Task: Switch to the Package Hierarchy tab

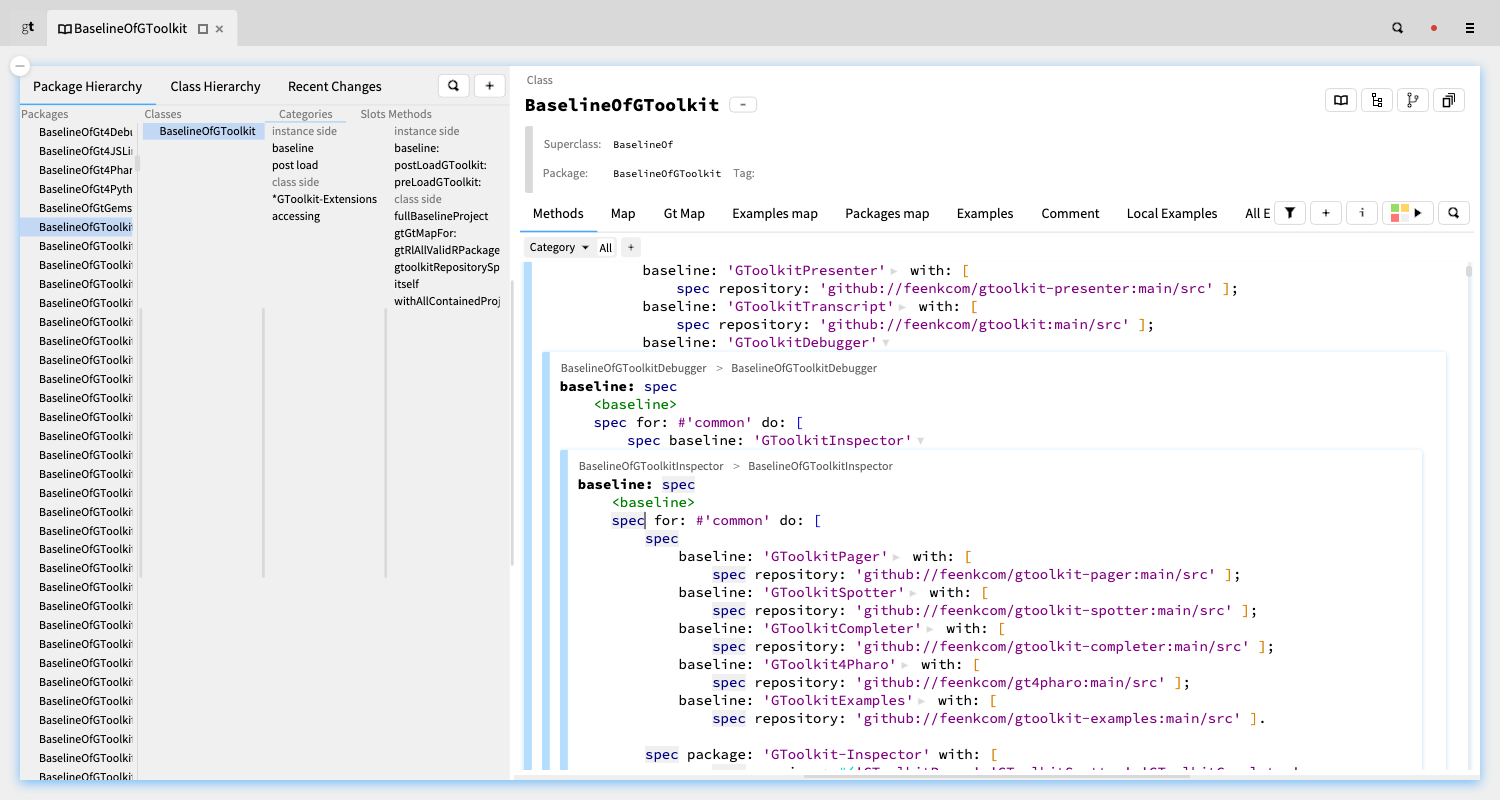Action: click(88, 86)
